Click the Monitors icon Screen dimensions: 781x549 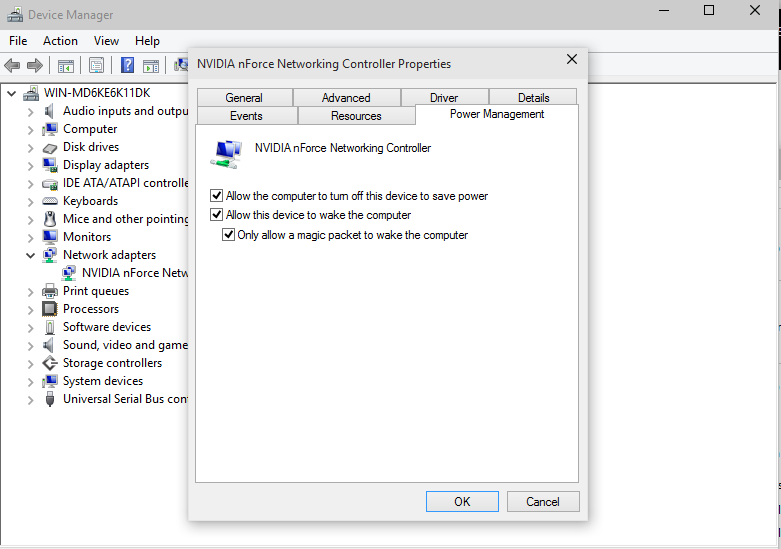pos(50,237)
